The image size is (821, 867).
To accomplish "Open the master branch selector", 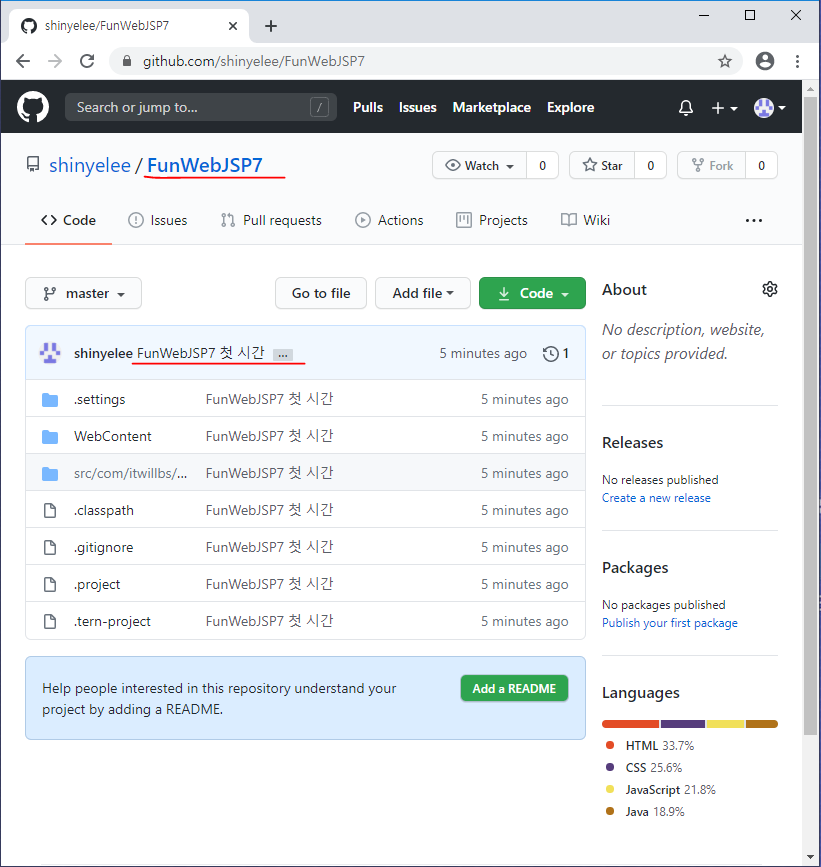I will pyautogui.click(x=83, y=293).
